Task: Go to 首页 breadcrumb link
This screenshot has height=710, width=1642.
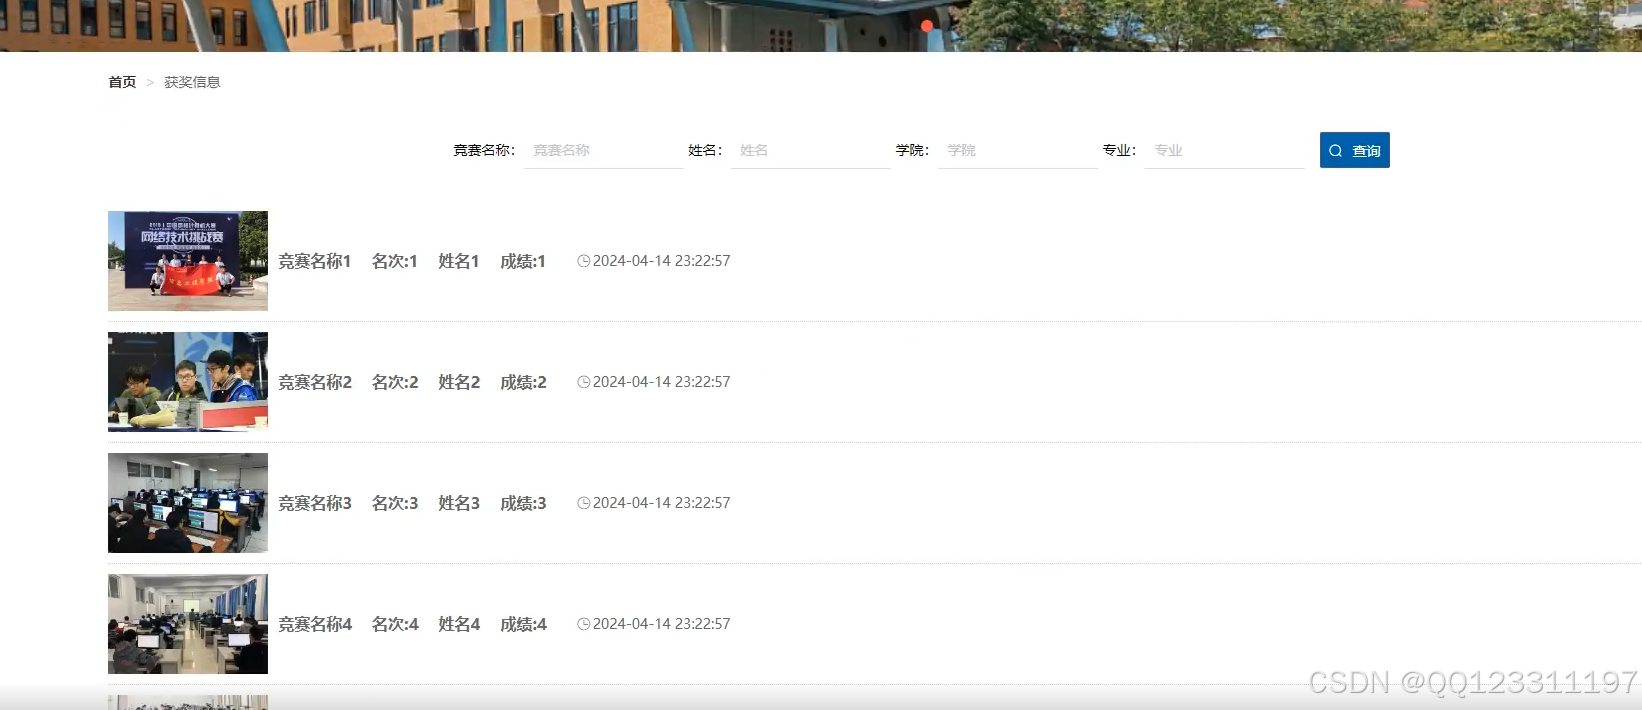Action: [x=122, y=82]
